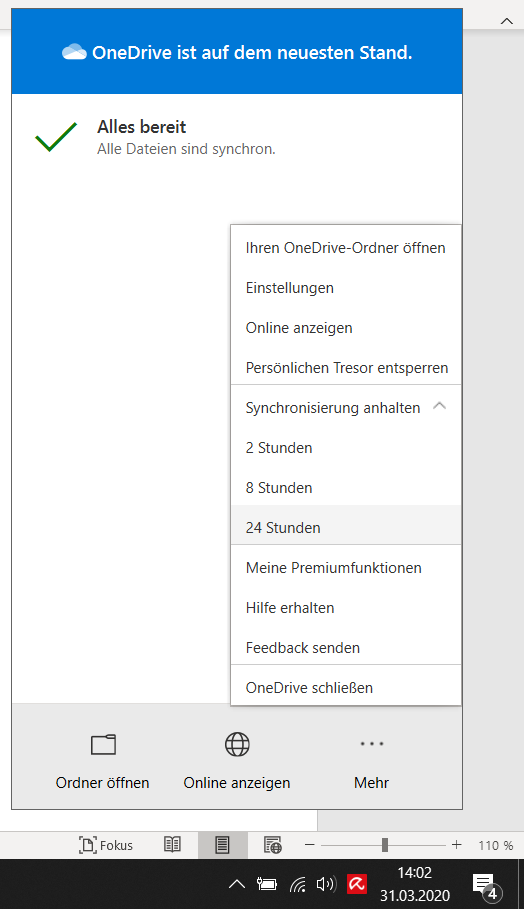The width and height of the screenshot is (524, 909).
Task: Open the Mehr three-dots menu
Action: [x=372, y=744]
